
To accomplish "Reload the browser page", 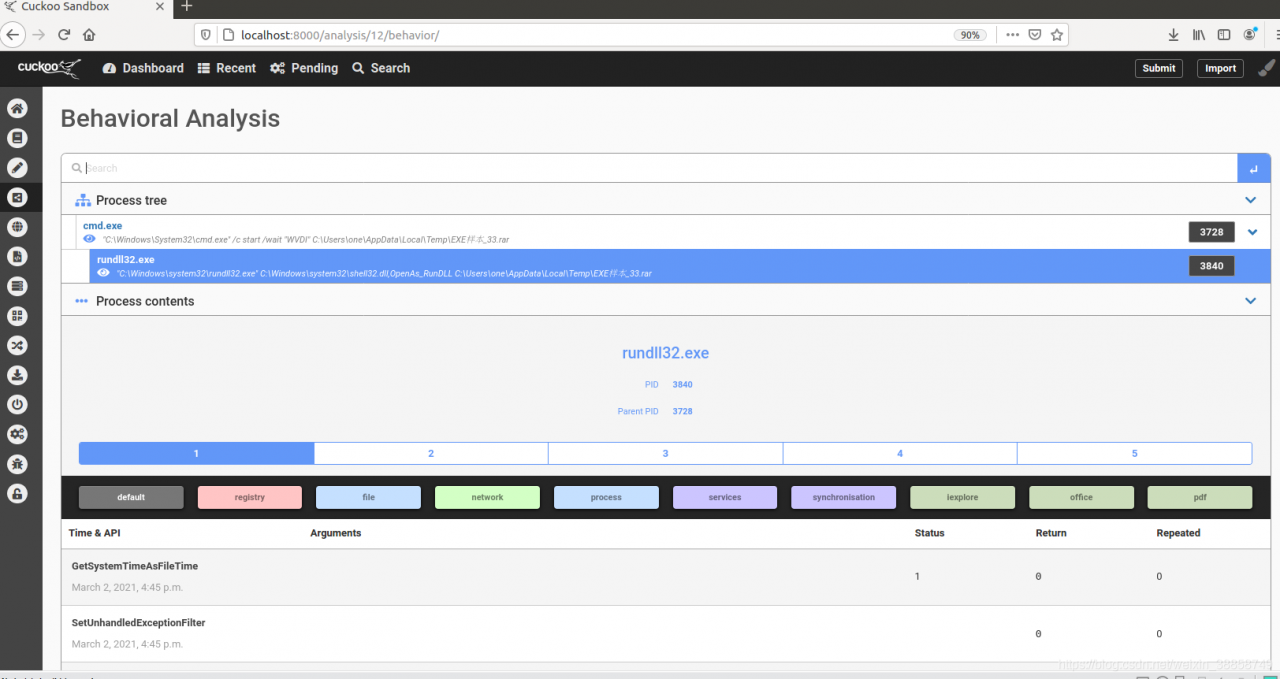I will 64,34.
